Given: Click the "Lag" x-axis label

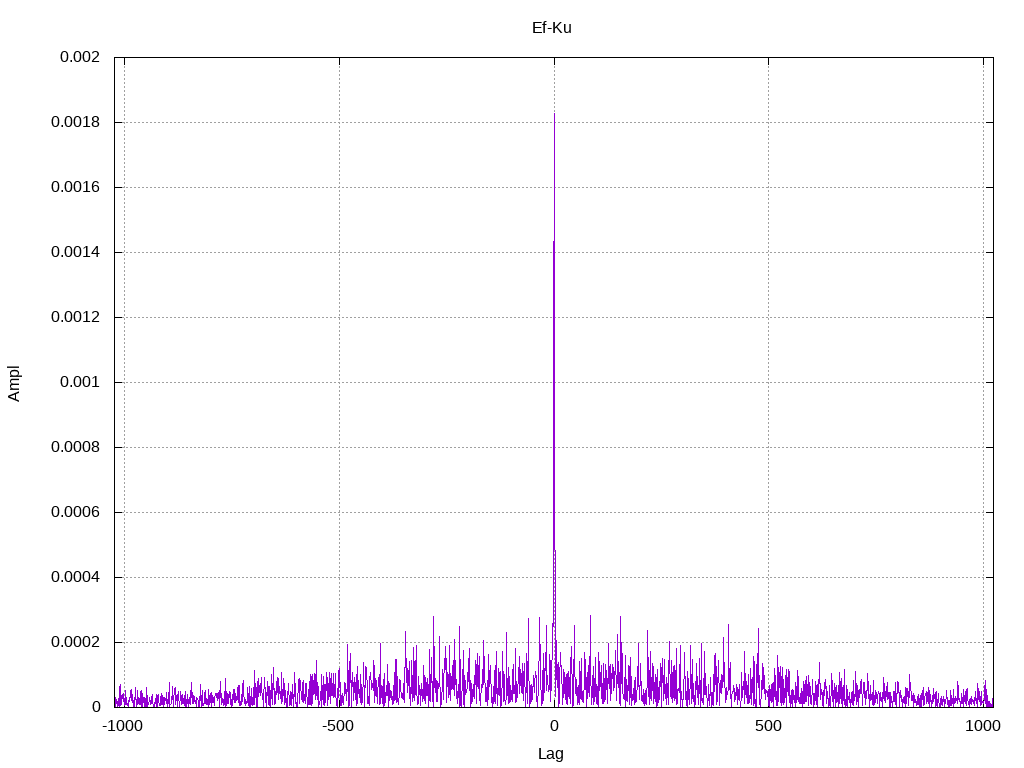Looking at the screenshot, I should pyautogui.click(x=551, y=754).
